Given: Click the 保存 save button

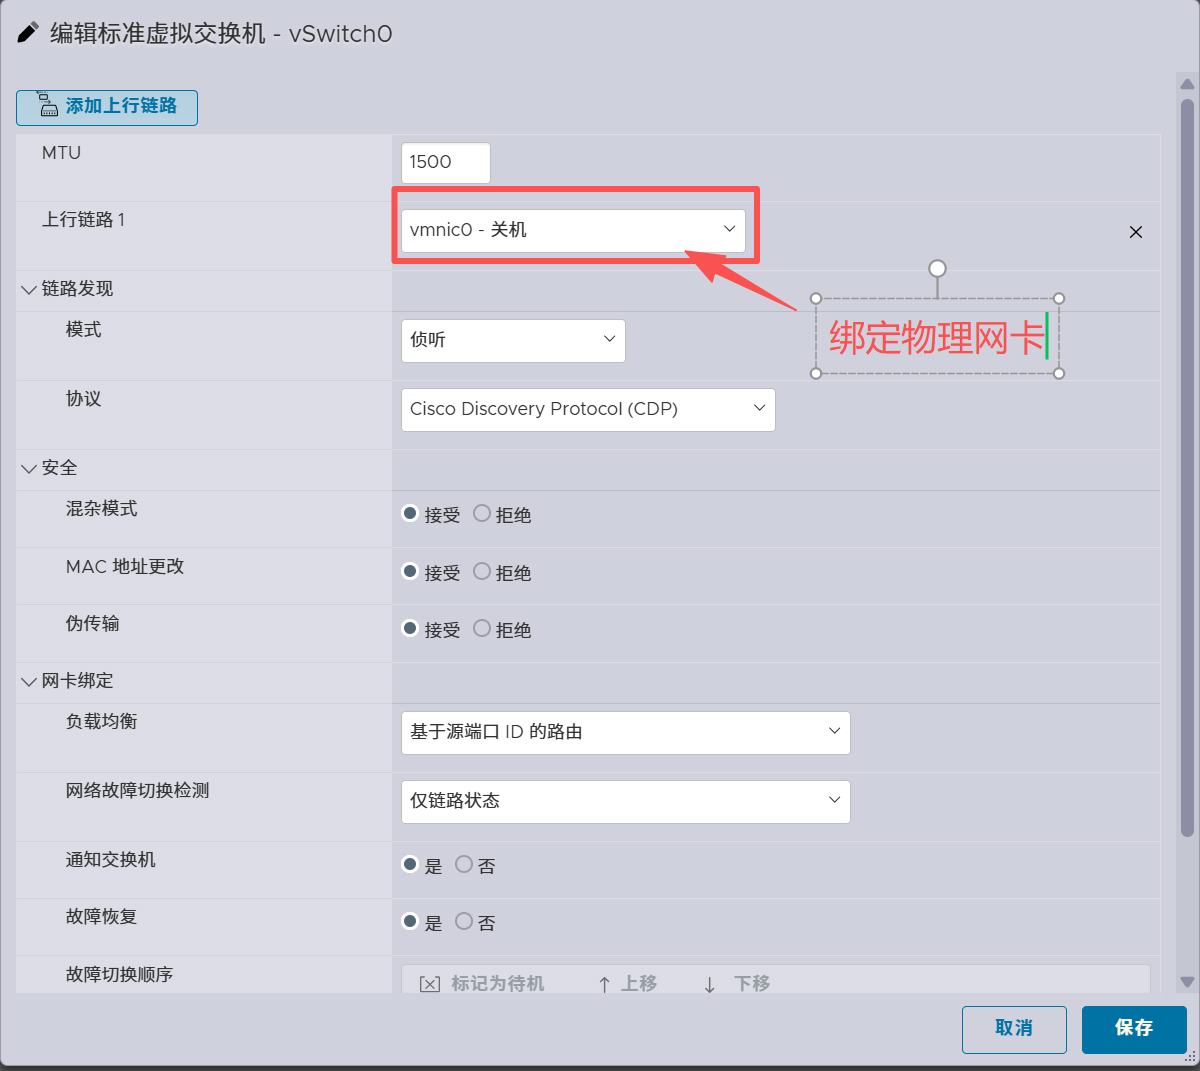Looking at the screenshot, I should click(x=1133, y=1029).
